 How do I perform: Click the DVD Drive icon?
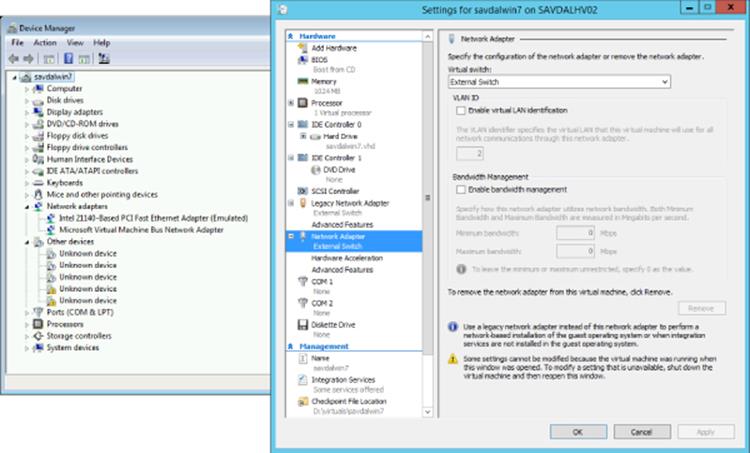316,170
